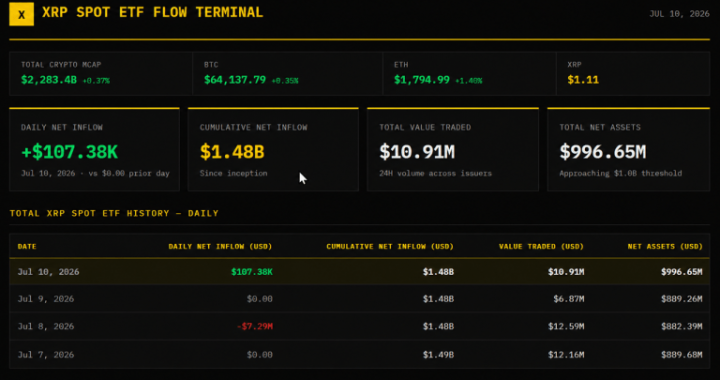Screen dimensions: 720x380
Task: Sort by Net Assets (USD) column
Action: coord(665,246)
